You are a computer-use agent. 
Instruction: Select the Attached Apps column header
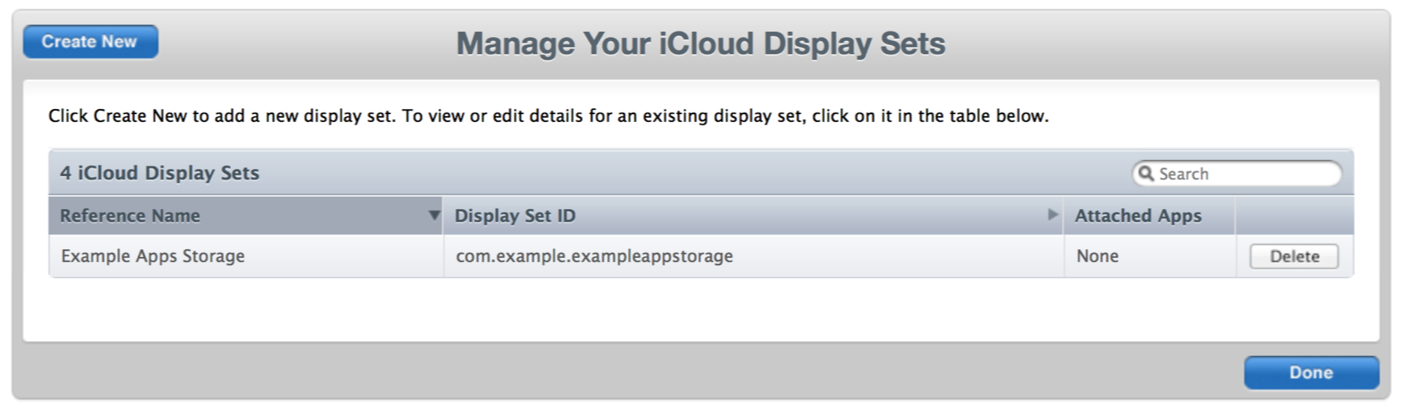point(1138,215)
